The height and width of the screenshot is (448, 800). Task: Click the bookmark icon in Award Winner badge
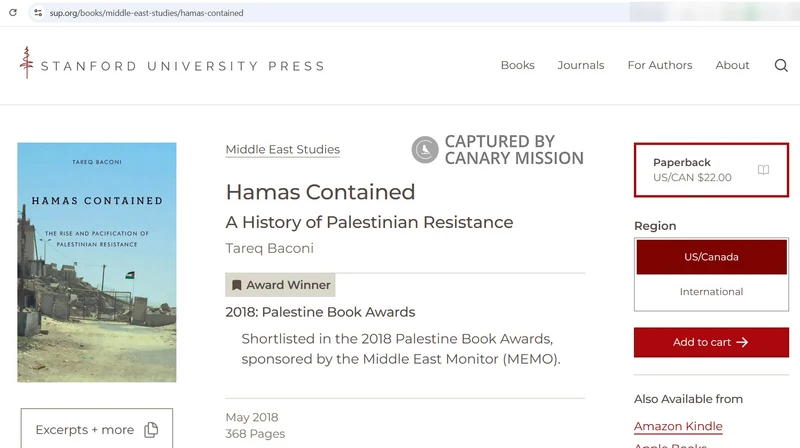(237, 285)
